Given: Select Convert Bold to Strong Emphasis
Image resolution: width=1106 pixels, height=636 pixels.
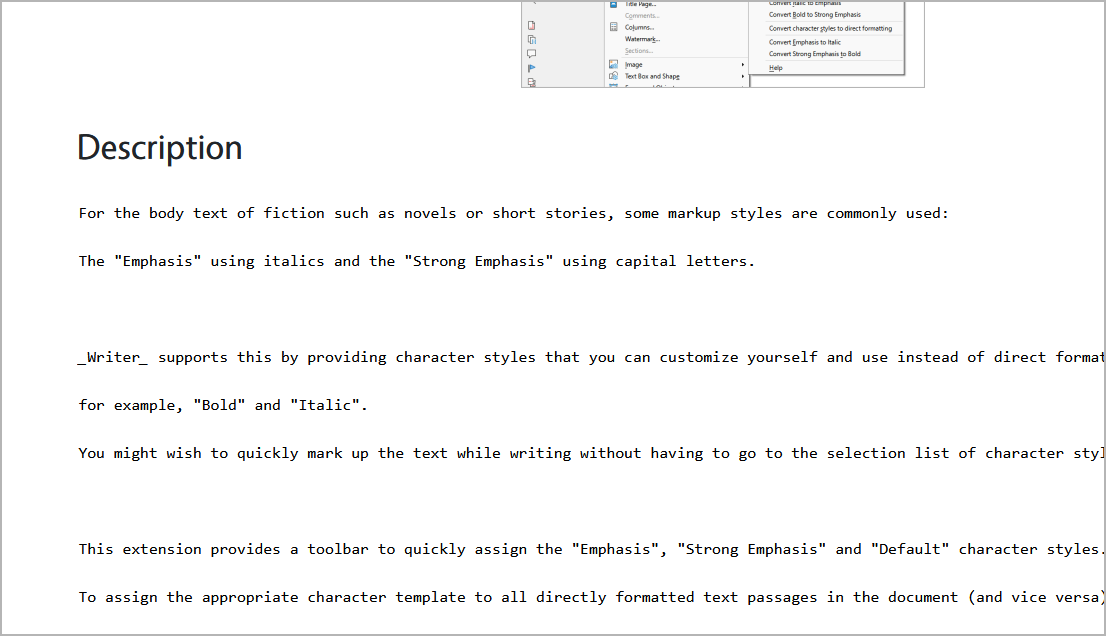Looking at the screenshot, I should (x=814, y=15).
